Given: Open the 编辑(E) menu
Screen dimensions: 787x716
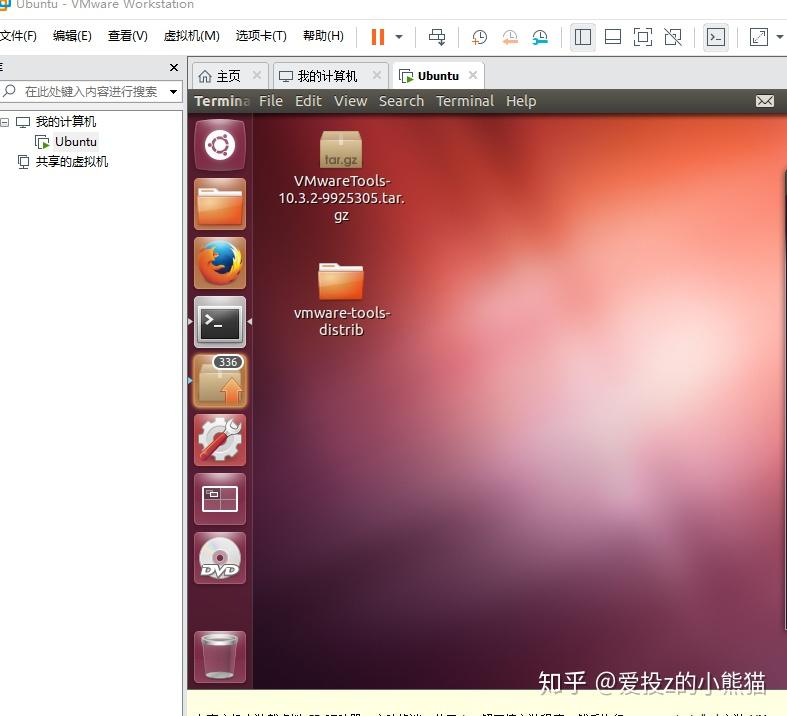Looking at the screenshot, I should pos(72,36).
